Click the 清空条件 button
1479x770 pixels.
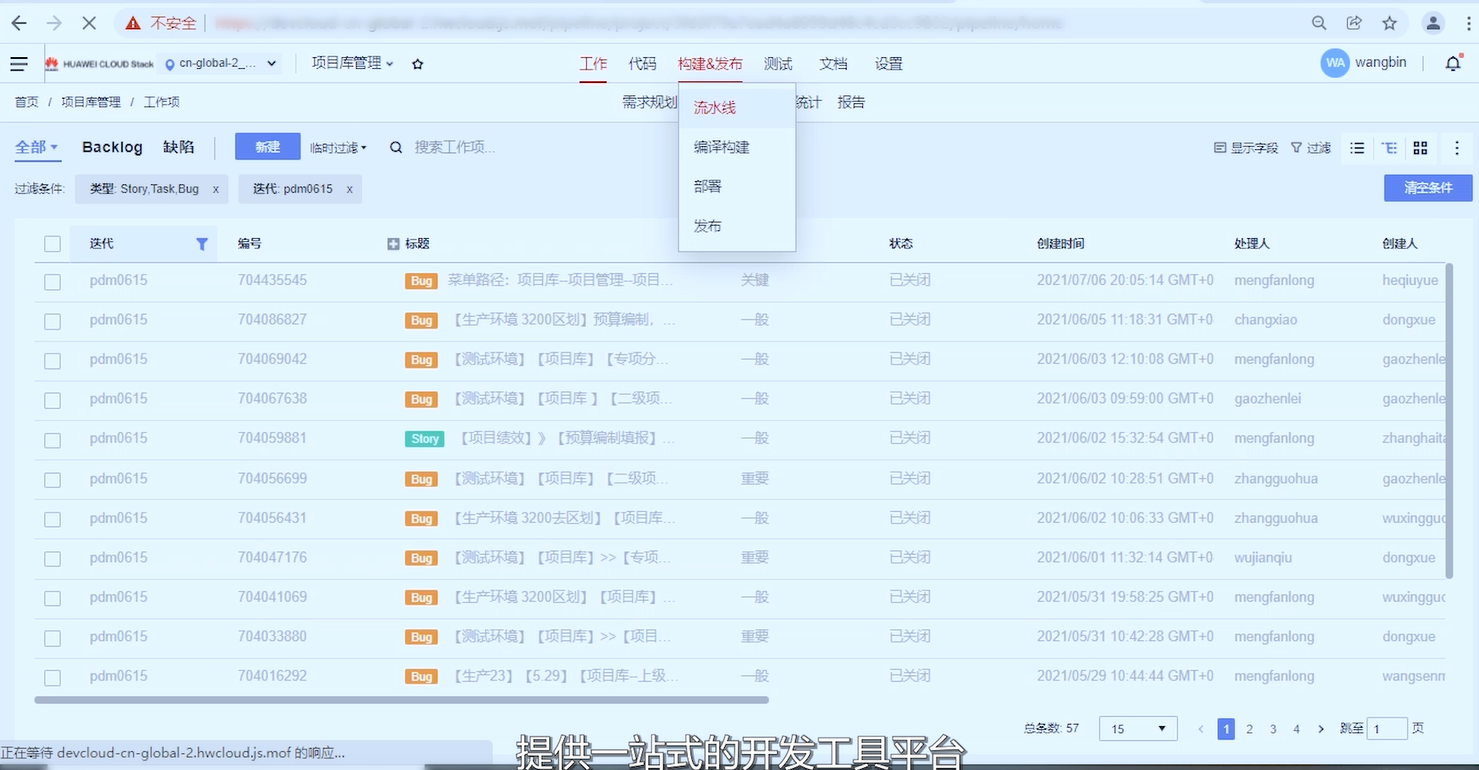coord(1428,188)
